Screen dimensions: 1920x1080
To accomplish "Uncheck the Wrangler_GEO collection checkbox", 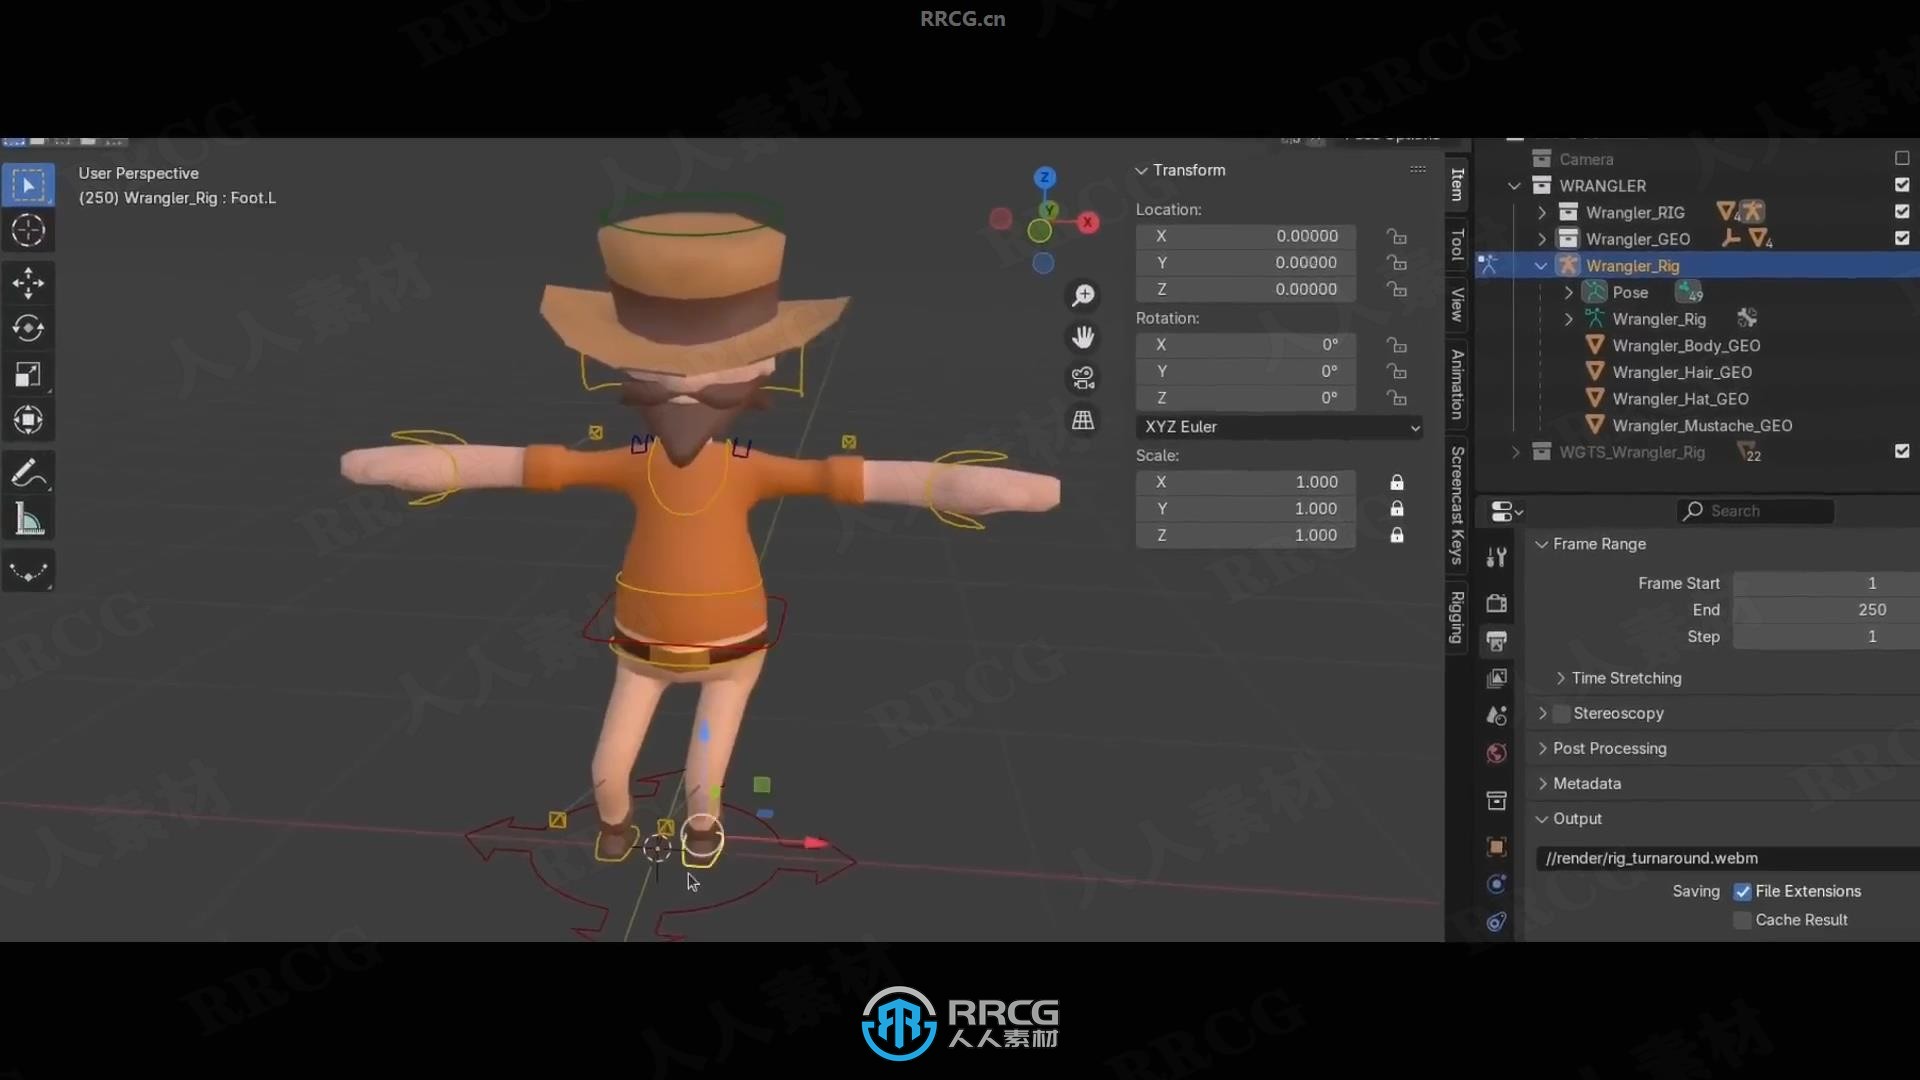I will point(1902,238).
